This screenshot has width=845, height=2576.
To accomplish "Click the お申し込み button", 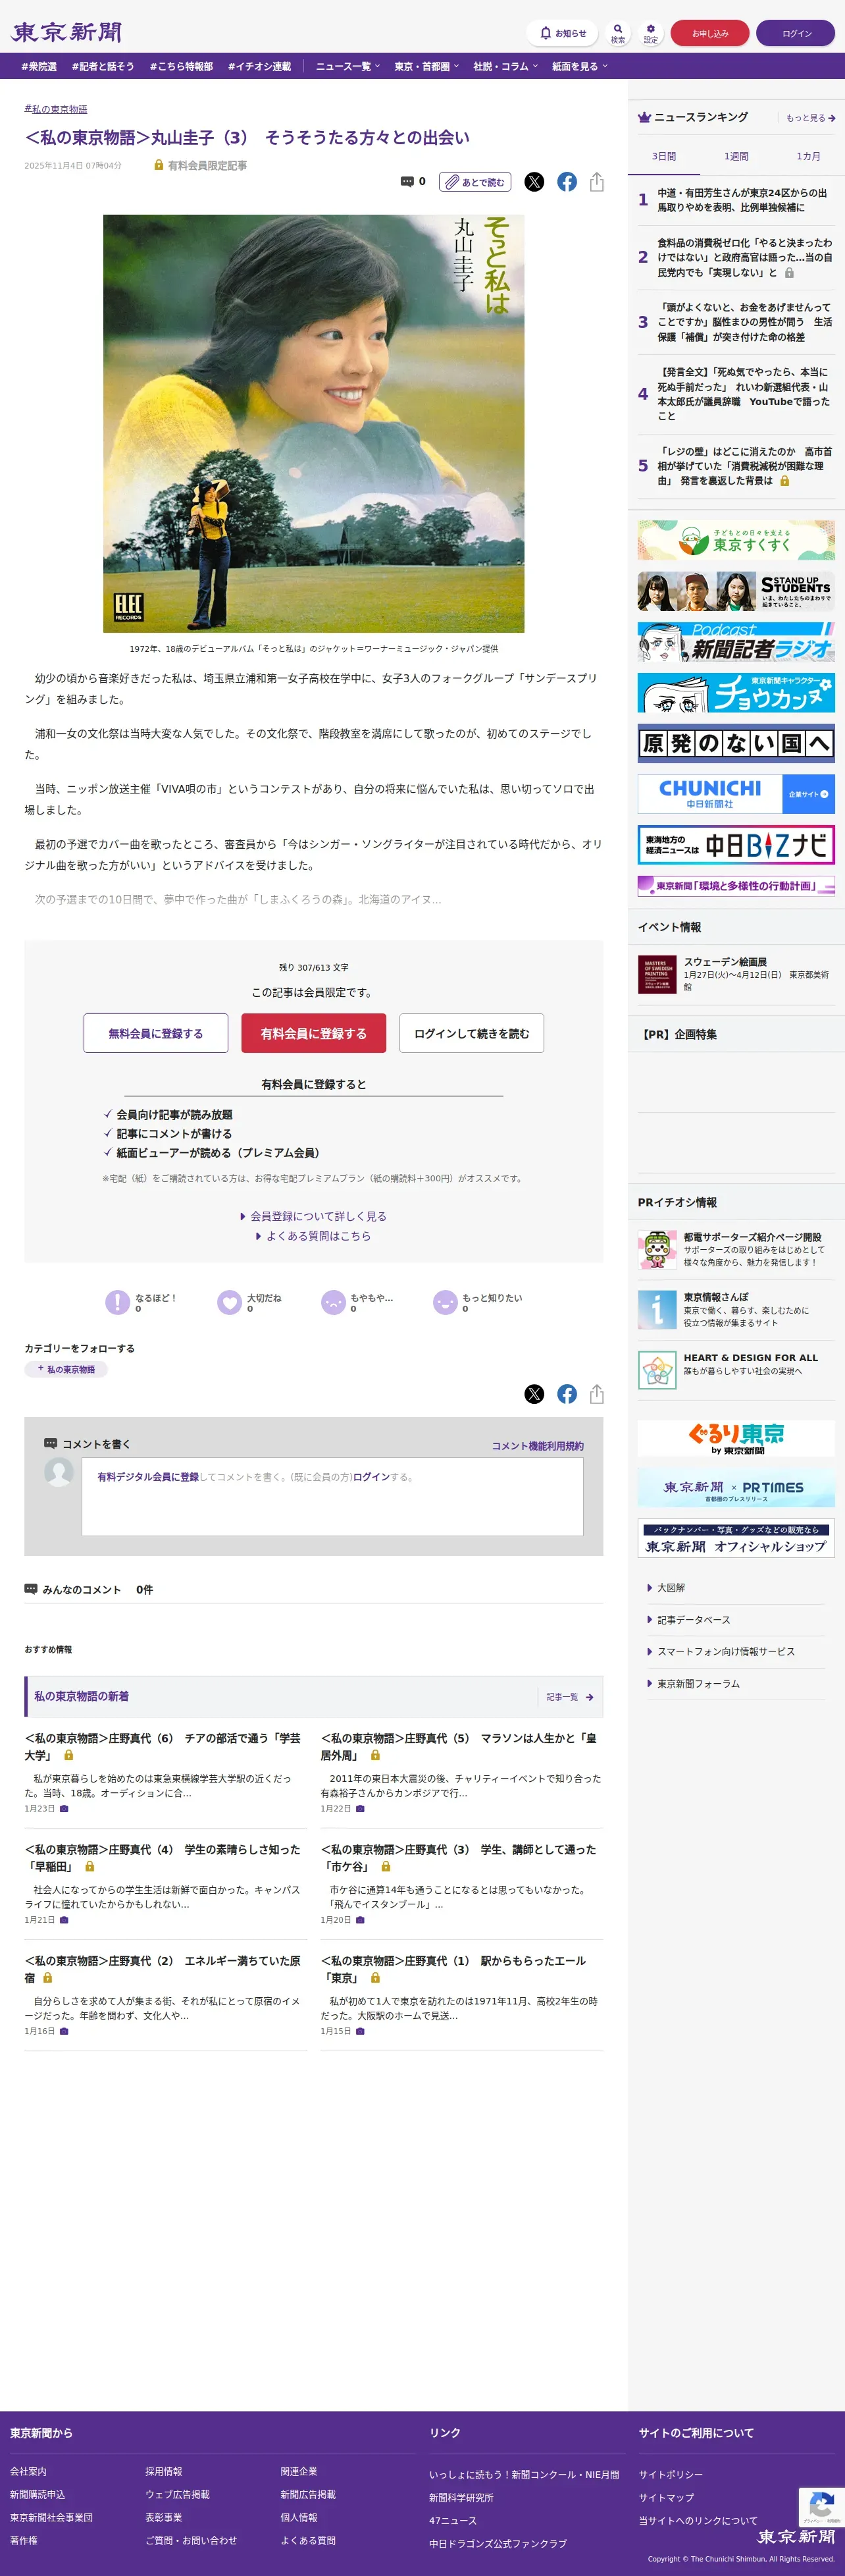I will 710,33.
